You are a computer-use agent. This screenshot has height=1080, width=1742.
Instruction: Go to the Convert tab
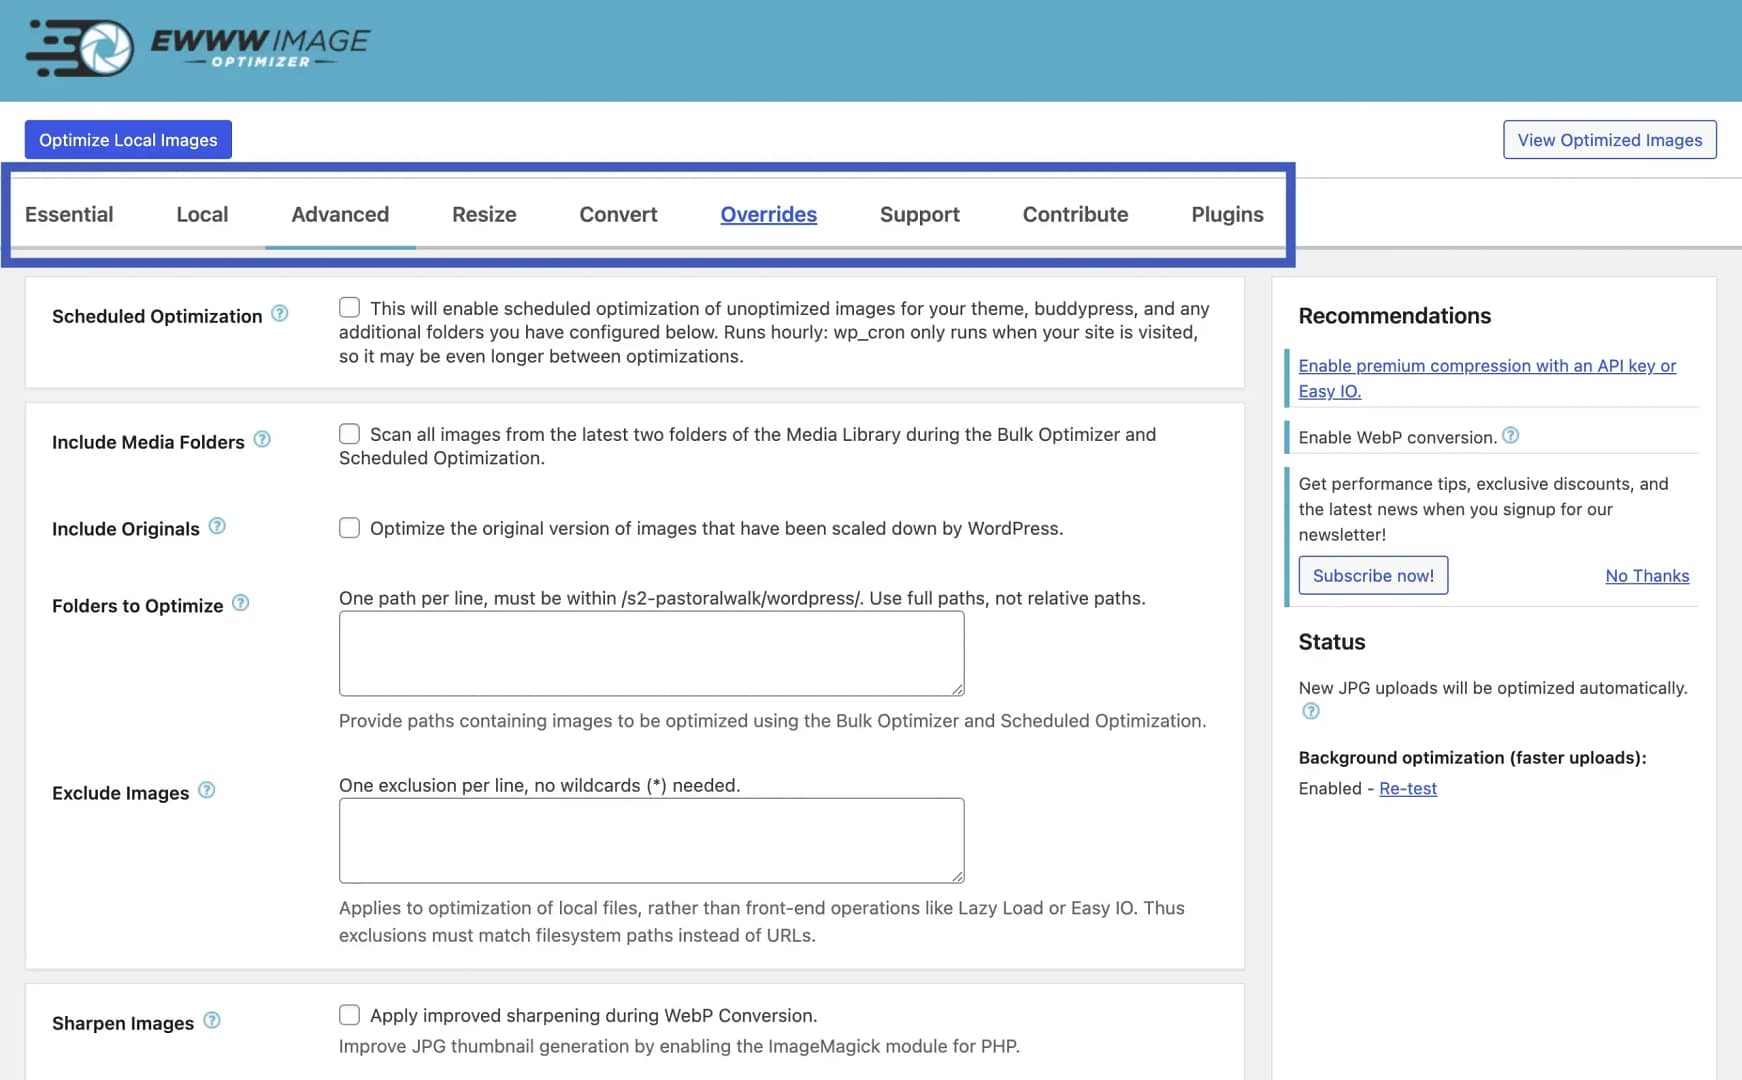tap(618, 214)
